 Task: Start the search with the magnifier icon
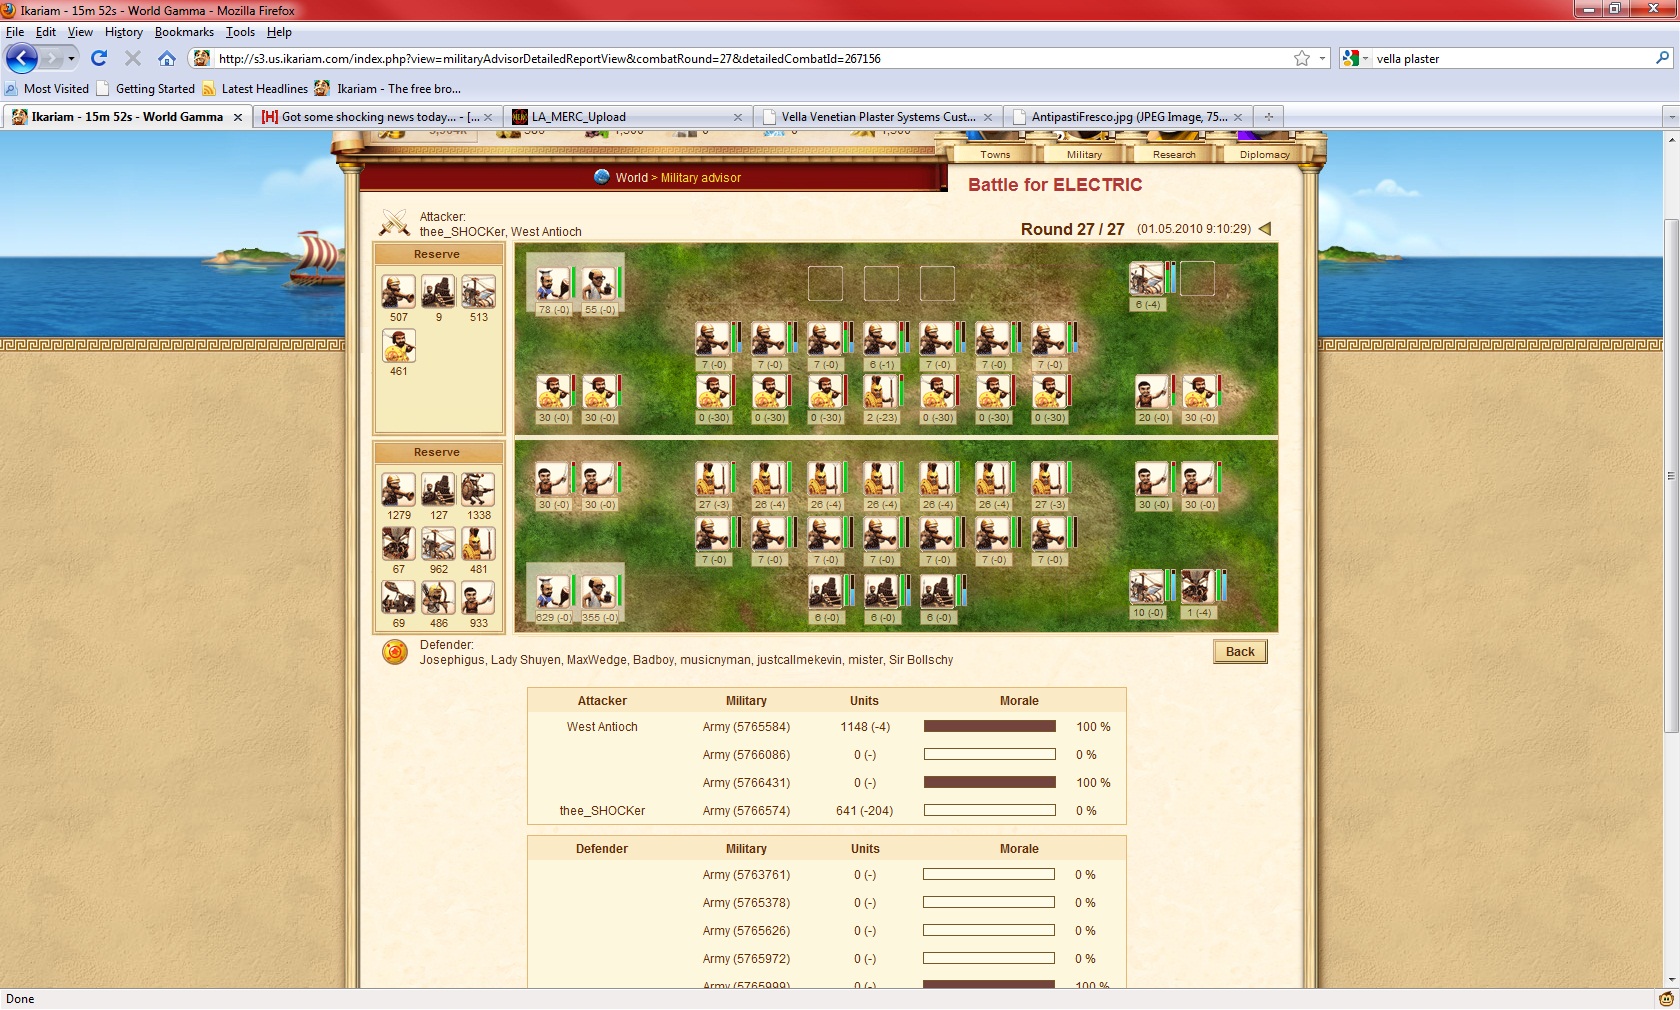tap(1662, 58)
